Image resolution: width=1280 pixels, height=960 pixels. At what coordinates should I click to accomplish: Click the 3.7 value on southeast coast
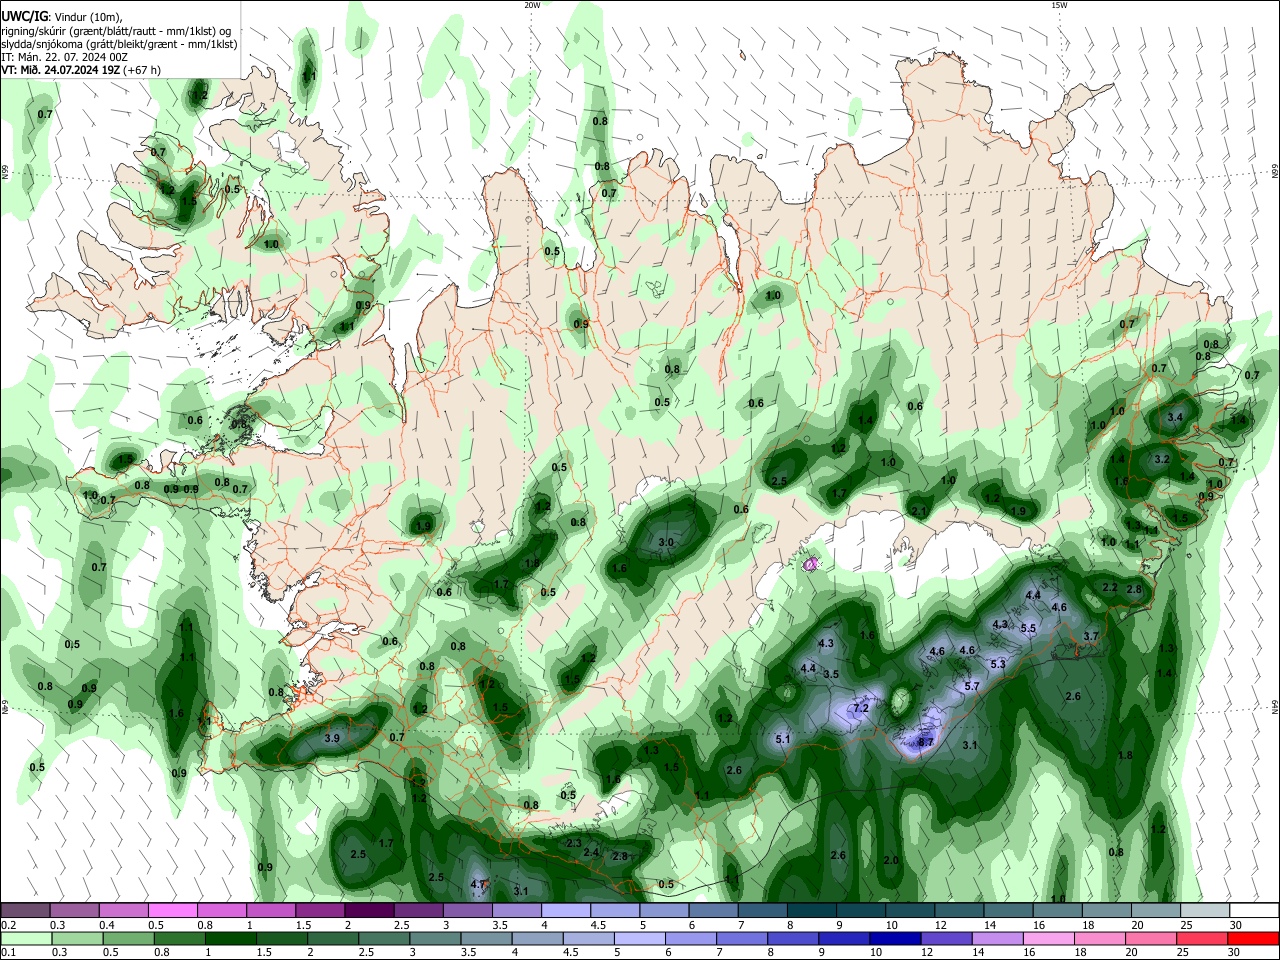click(x=1091, y=636)
